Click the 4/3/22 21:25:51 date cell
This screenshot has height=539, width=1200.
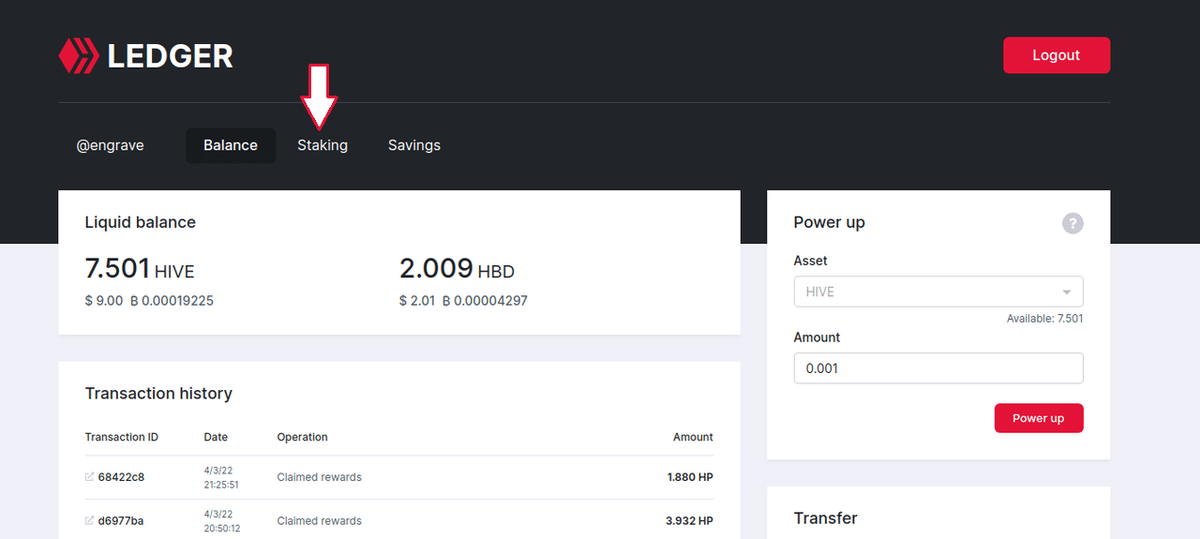(x=221, y=477)
